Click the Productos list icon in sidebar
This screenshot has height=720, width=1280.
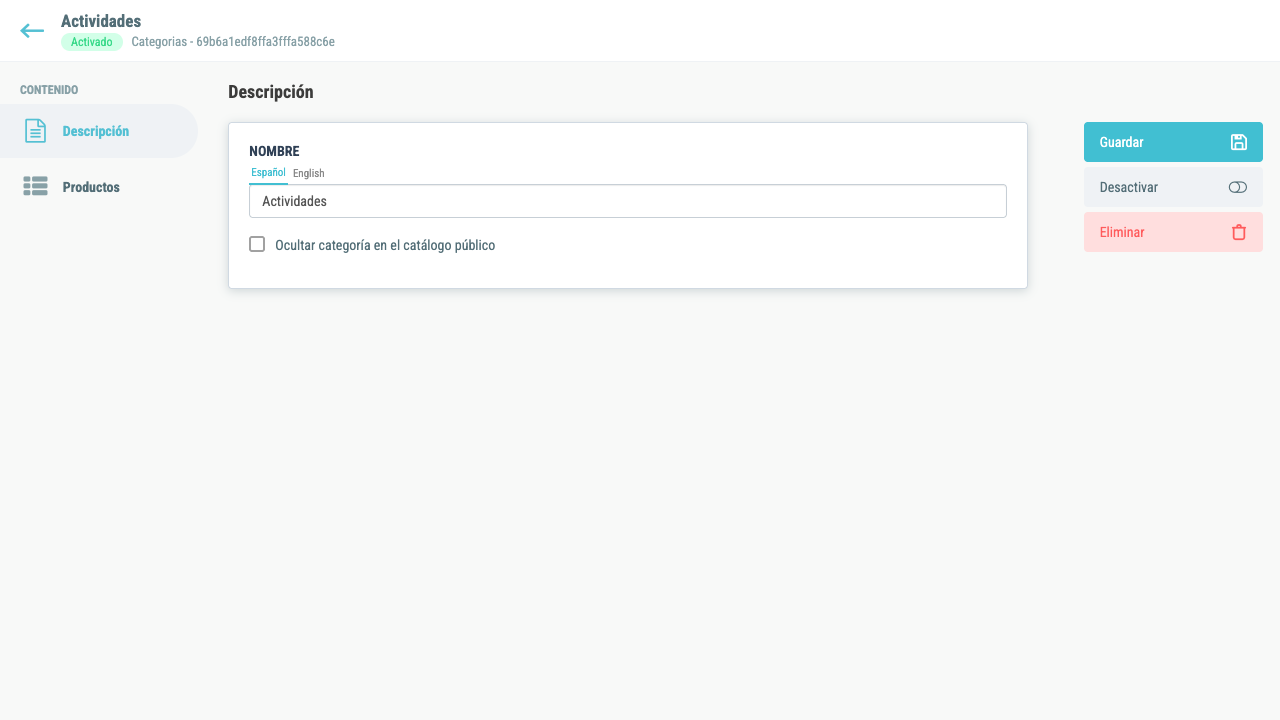[35, 187]
